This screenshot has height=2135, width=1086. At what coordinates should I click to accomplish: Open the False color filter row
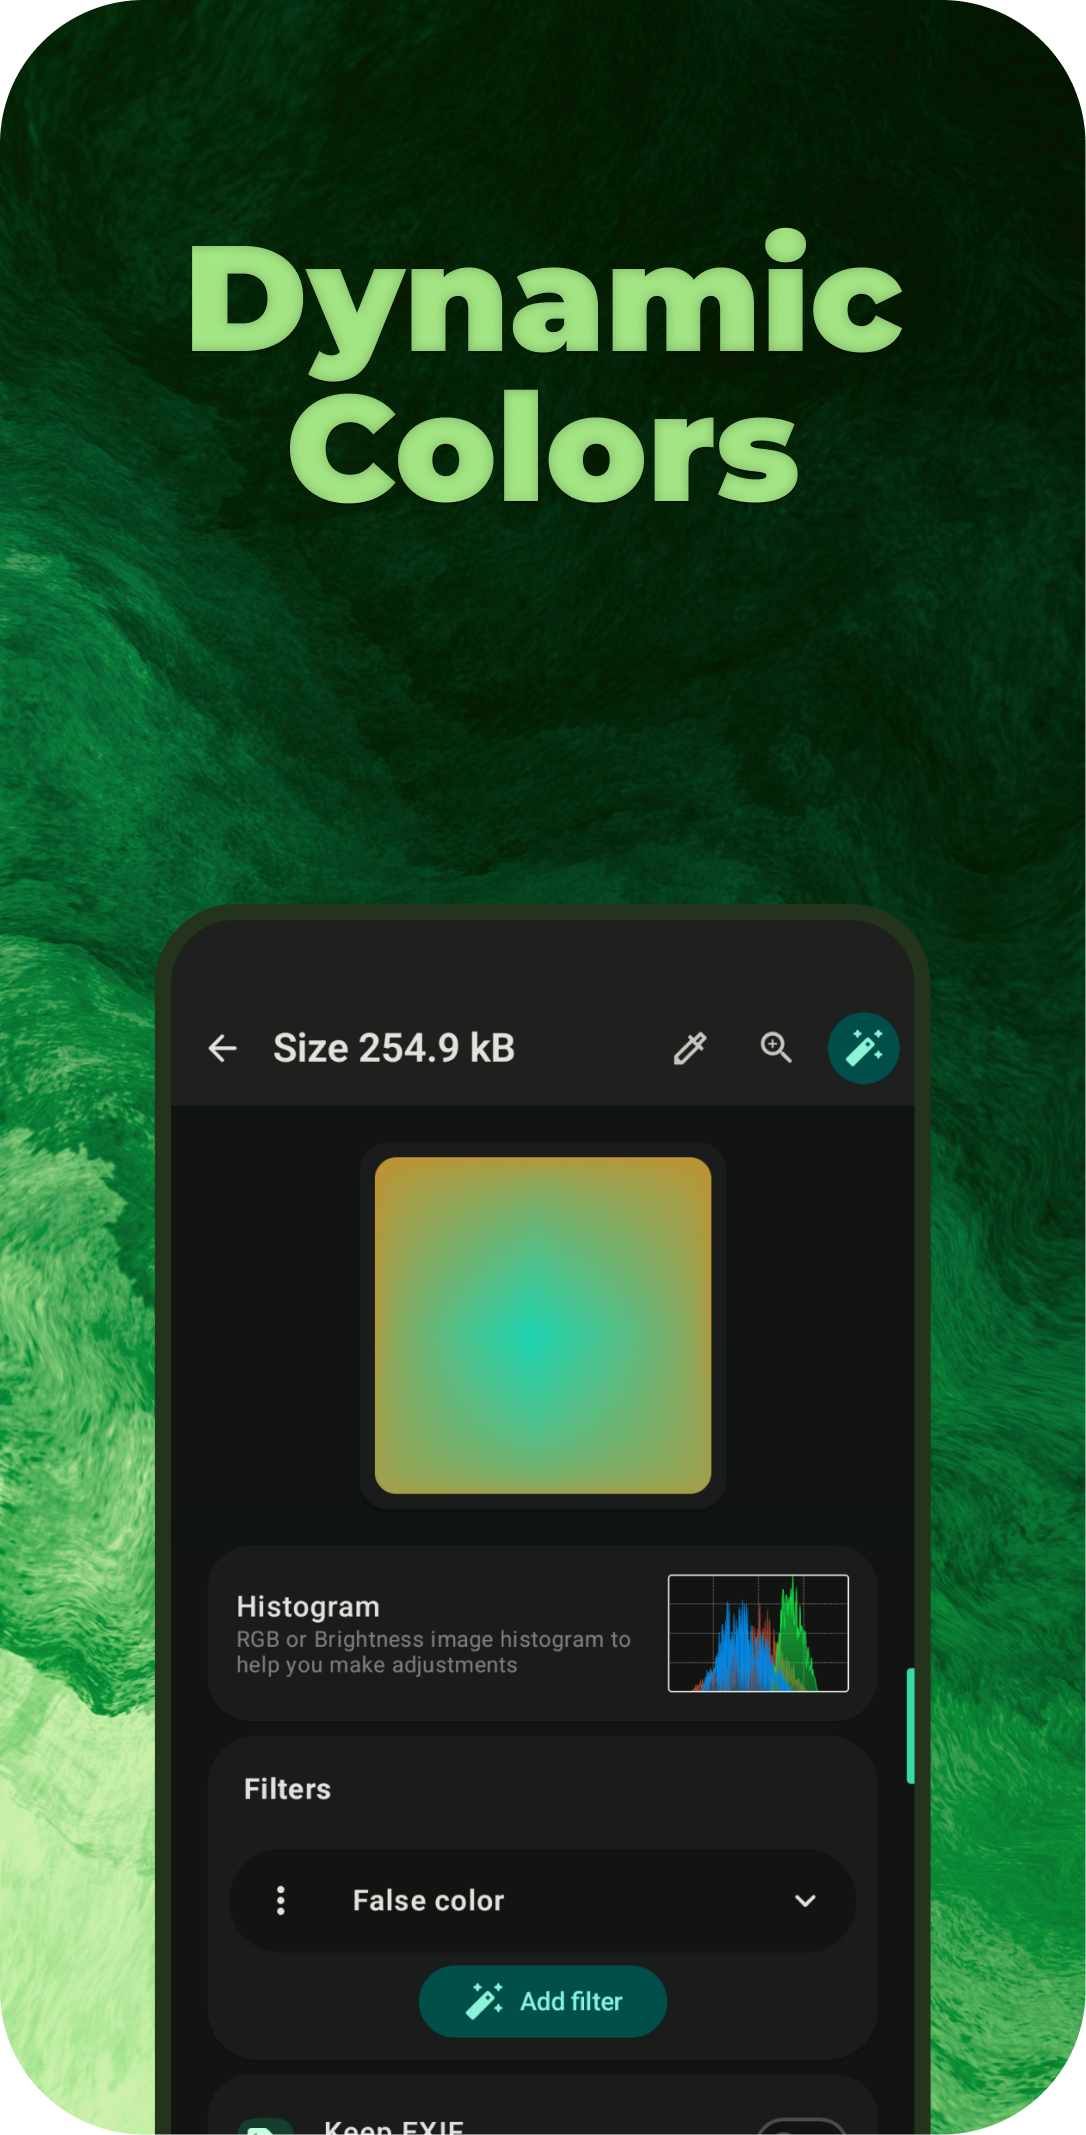coord(543,1900)
